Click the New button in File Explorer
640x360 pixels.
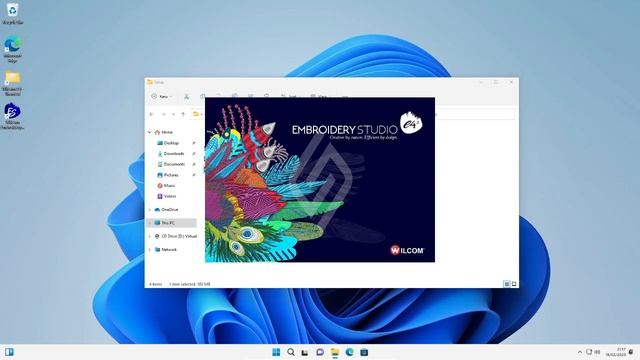pos(161,96)
